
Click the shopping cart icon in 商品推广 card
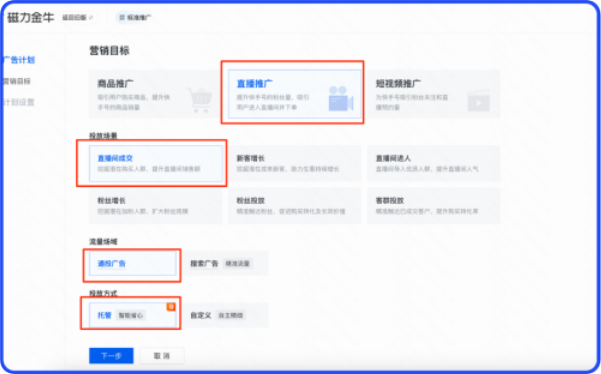tap(200, 100)
